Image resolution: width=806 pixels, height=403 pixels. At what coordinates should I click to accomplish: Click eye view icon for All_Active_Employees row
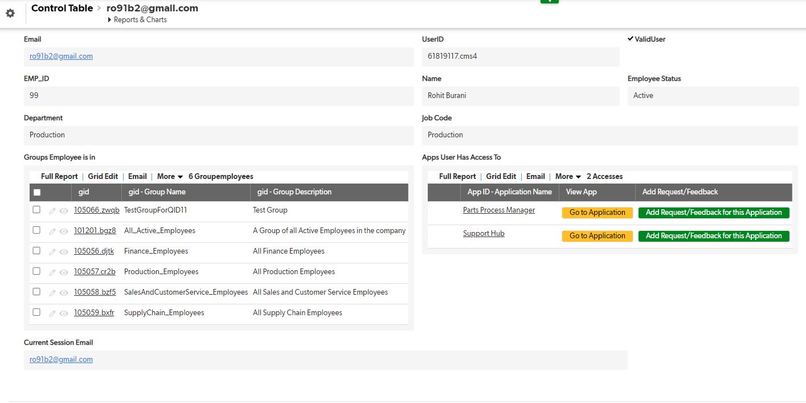[64, 231]
